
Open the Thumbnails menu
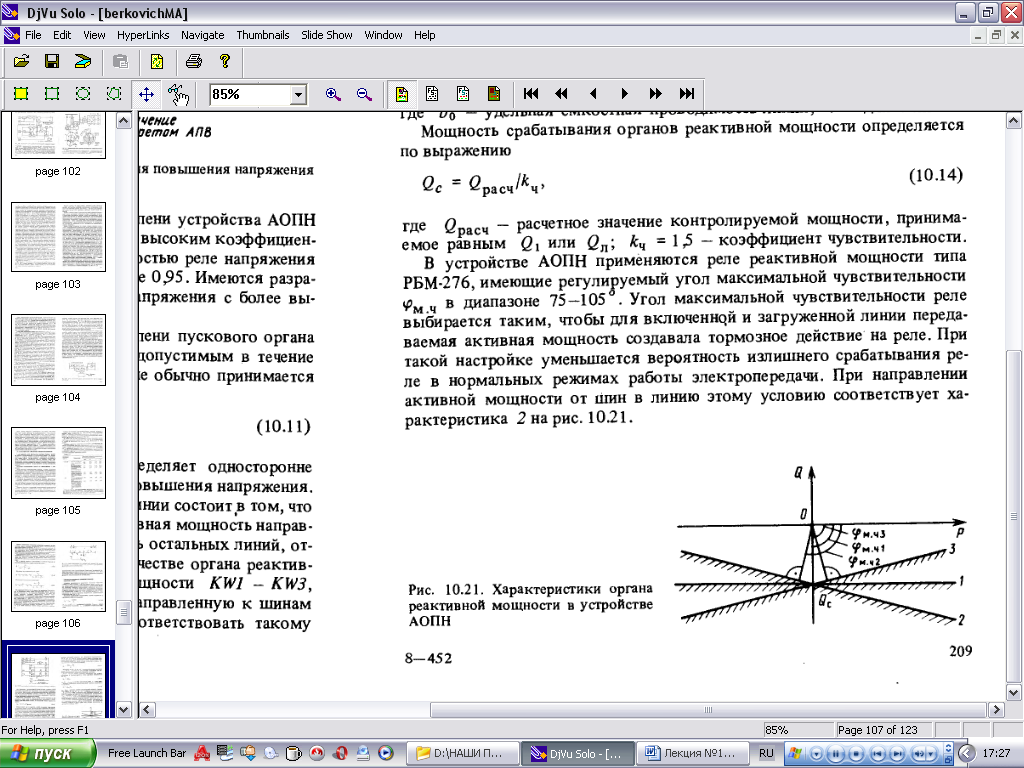pyautogui.click(x=263, y=35)
